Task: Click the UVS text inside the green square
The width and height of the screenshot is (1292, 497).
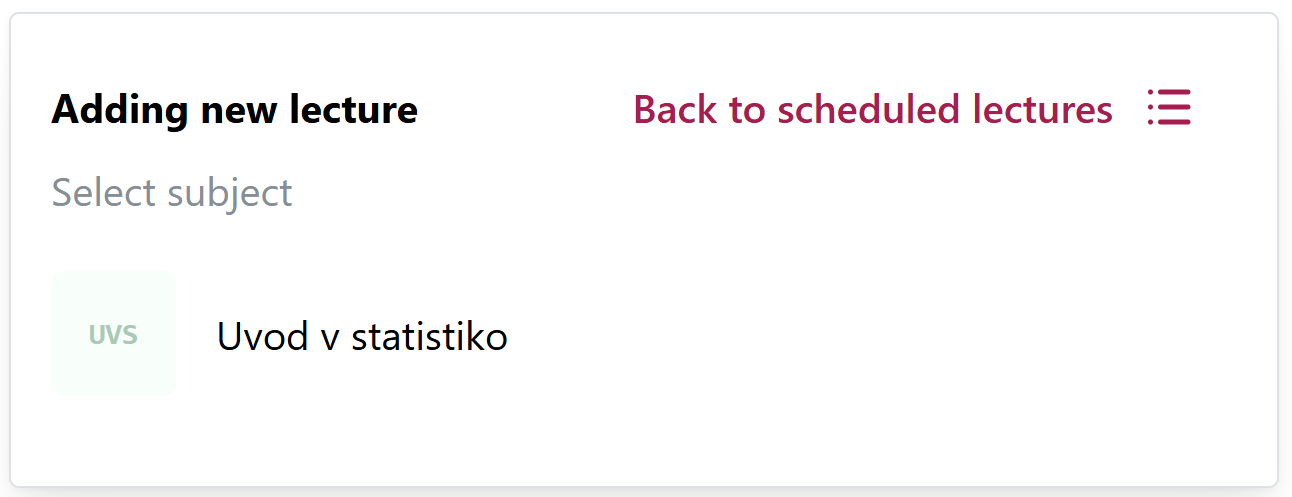Action: click(113, 335)
